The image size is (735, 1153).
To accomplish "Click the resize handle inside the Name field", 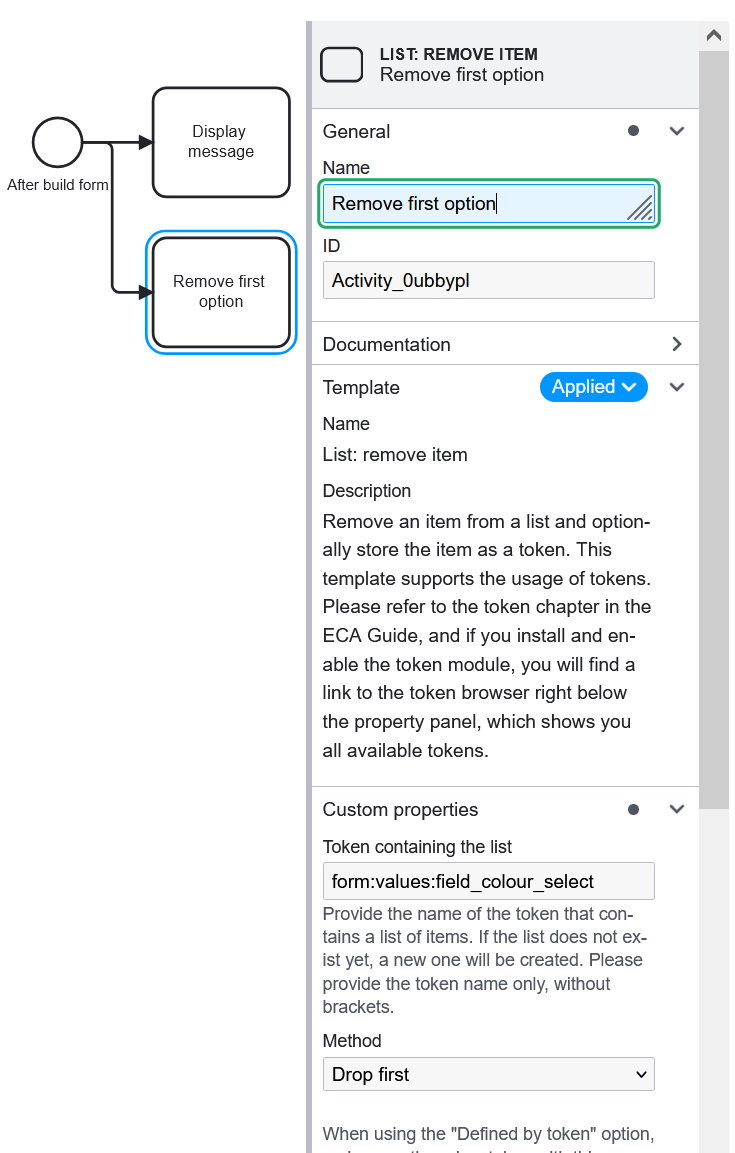I will coord(641,209).
